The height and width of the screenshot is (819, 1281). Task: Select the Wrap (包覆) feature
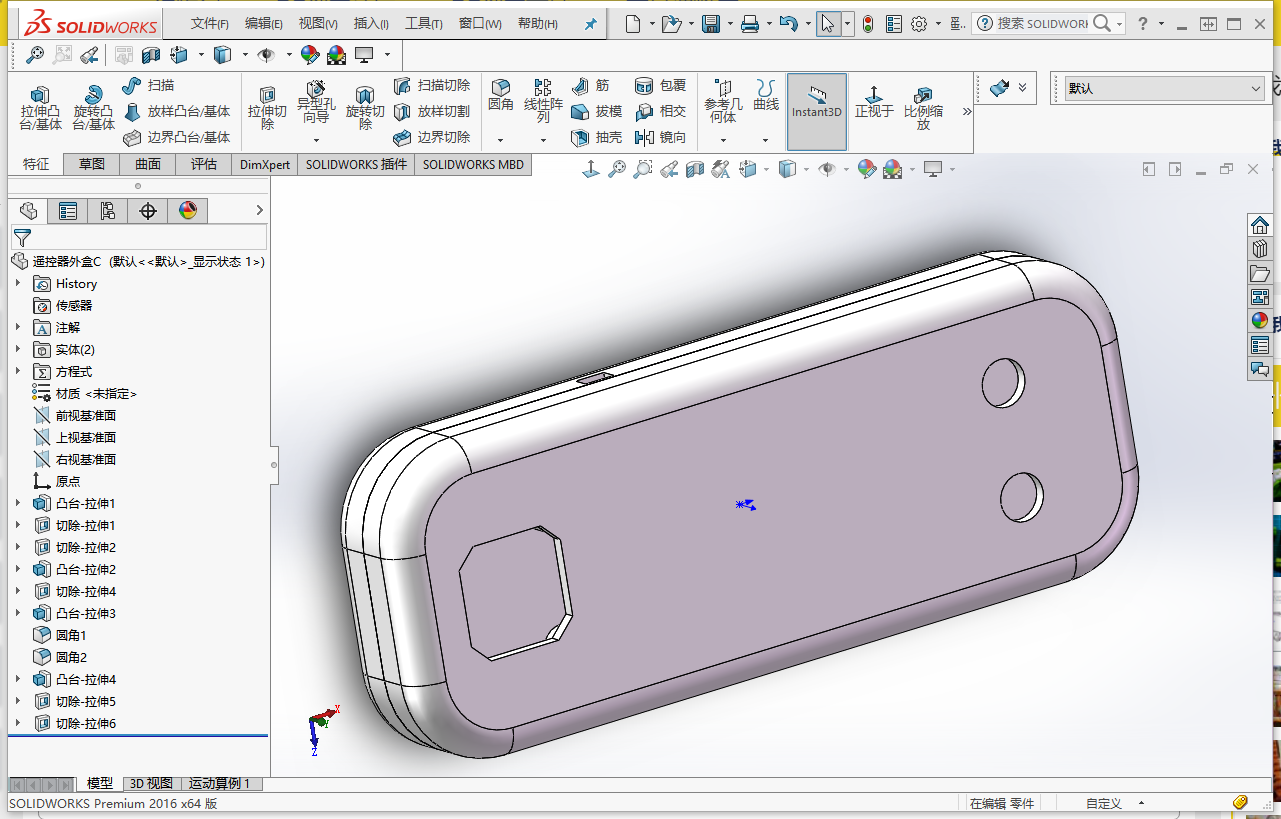[x=661, y=86]
